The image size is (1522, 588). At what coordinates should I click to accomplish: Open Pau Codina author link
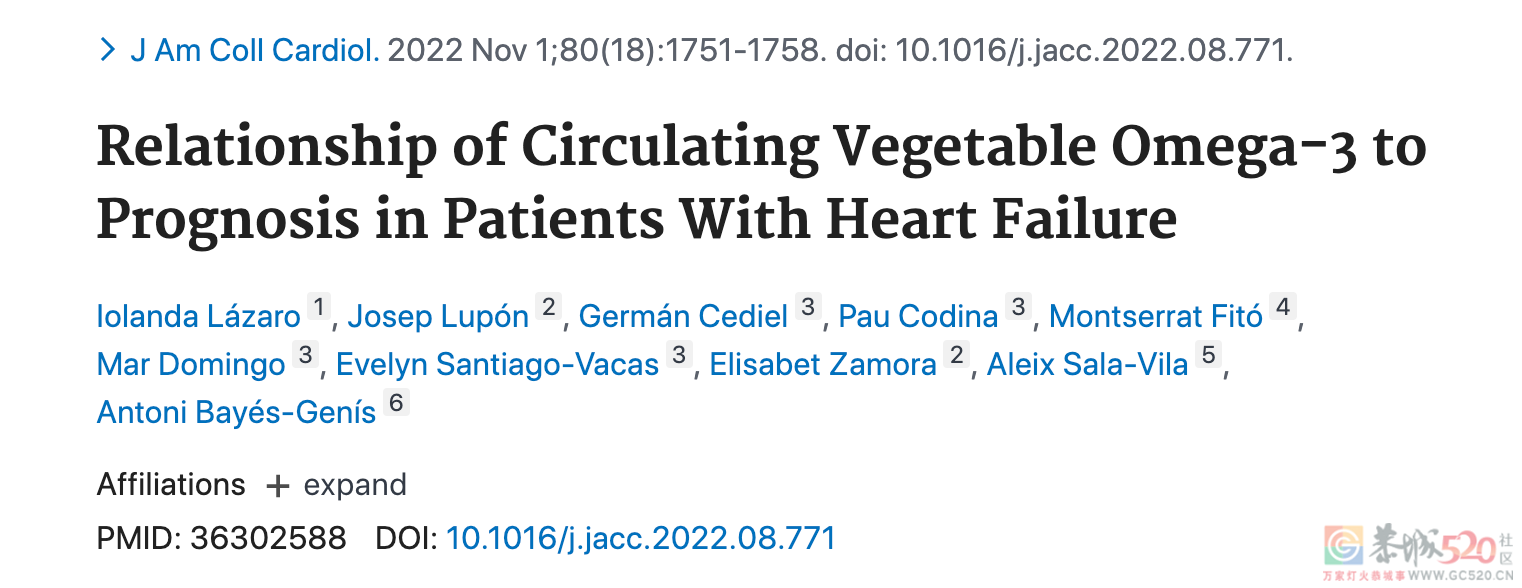pos(918,316)
